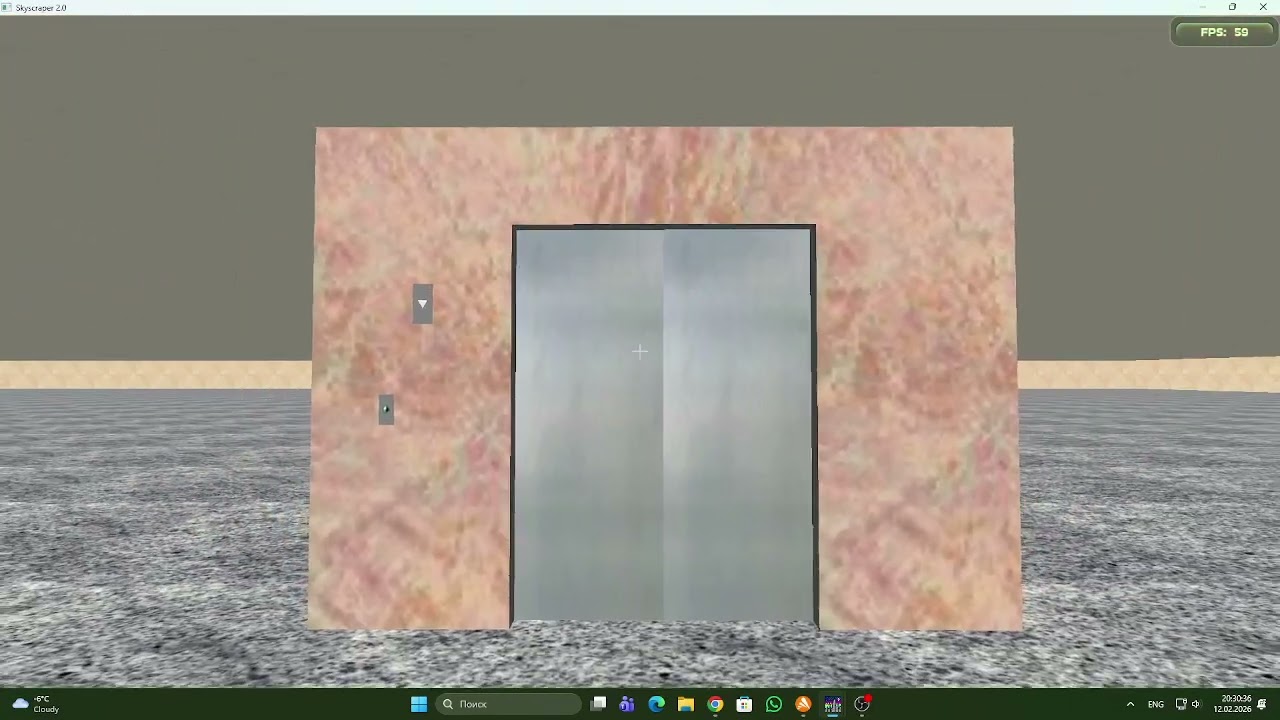Screen dimensions: 1280x720
Task: Open File Explorer from taskbar
Action: coord(686,704)
